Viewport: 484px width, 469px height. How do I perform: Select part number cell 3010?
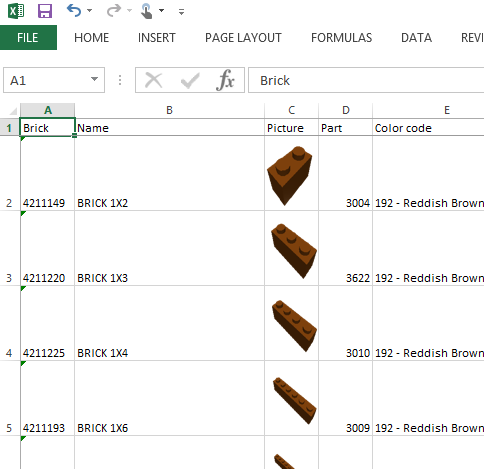[346, 323]
